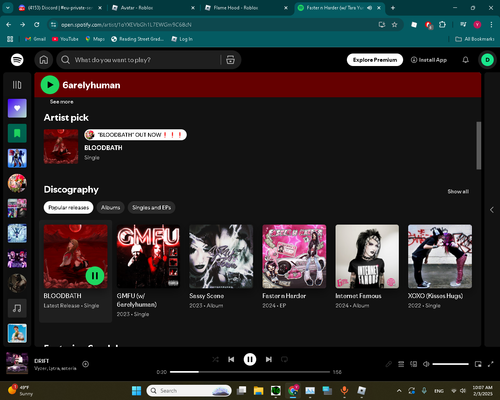Open the BLOODBATH single title in Artist pick

tap(103, 148)
